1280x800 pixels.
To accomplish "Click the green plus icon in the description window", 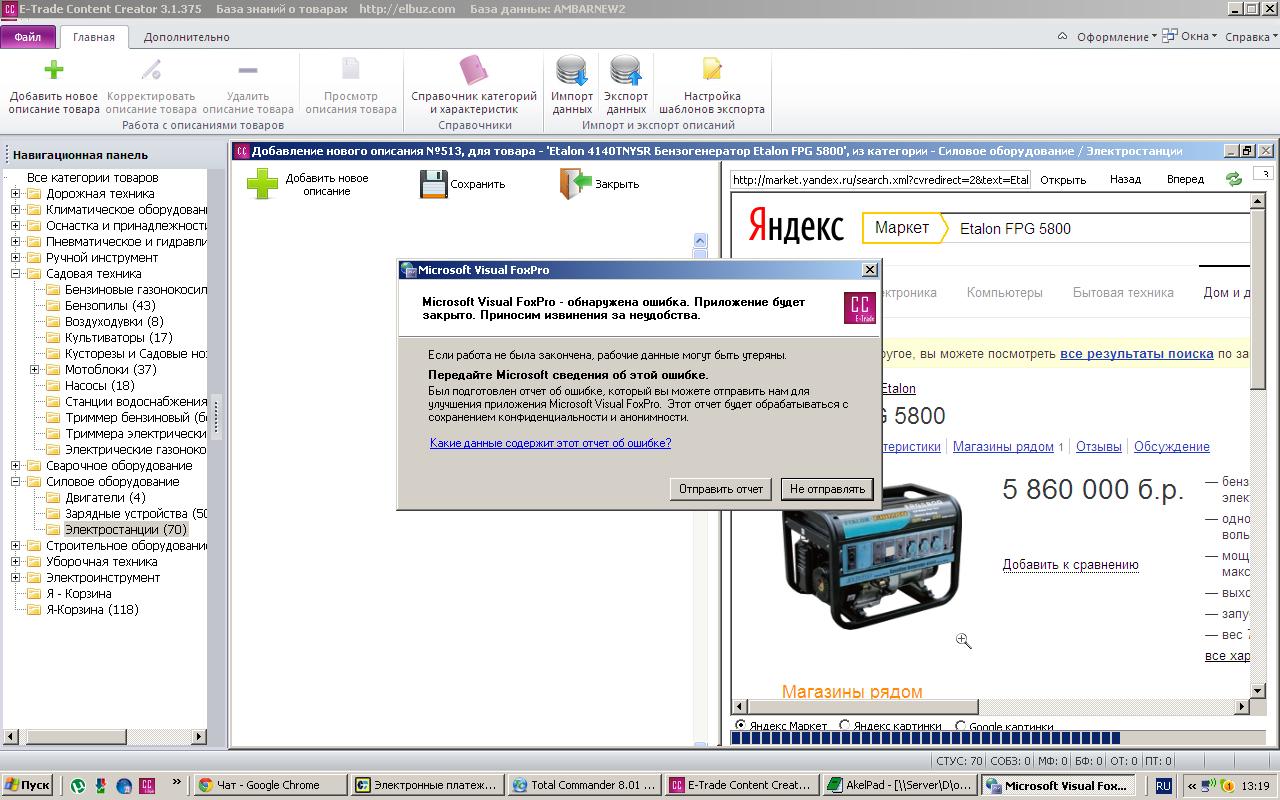I will click(262, 183).
